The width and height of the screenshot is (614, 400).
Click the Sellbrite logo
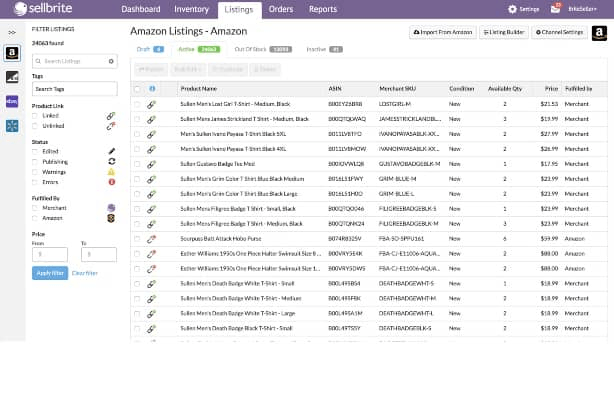[x=43, y=9]
